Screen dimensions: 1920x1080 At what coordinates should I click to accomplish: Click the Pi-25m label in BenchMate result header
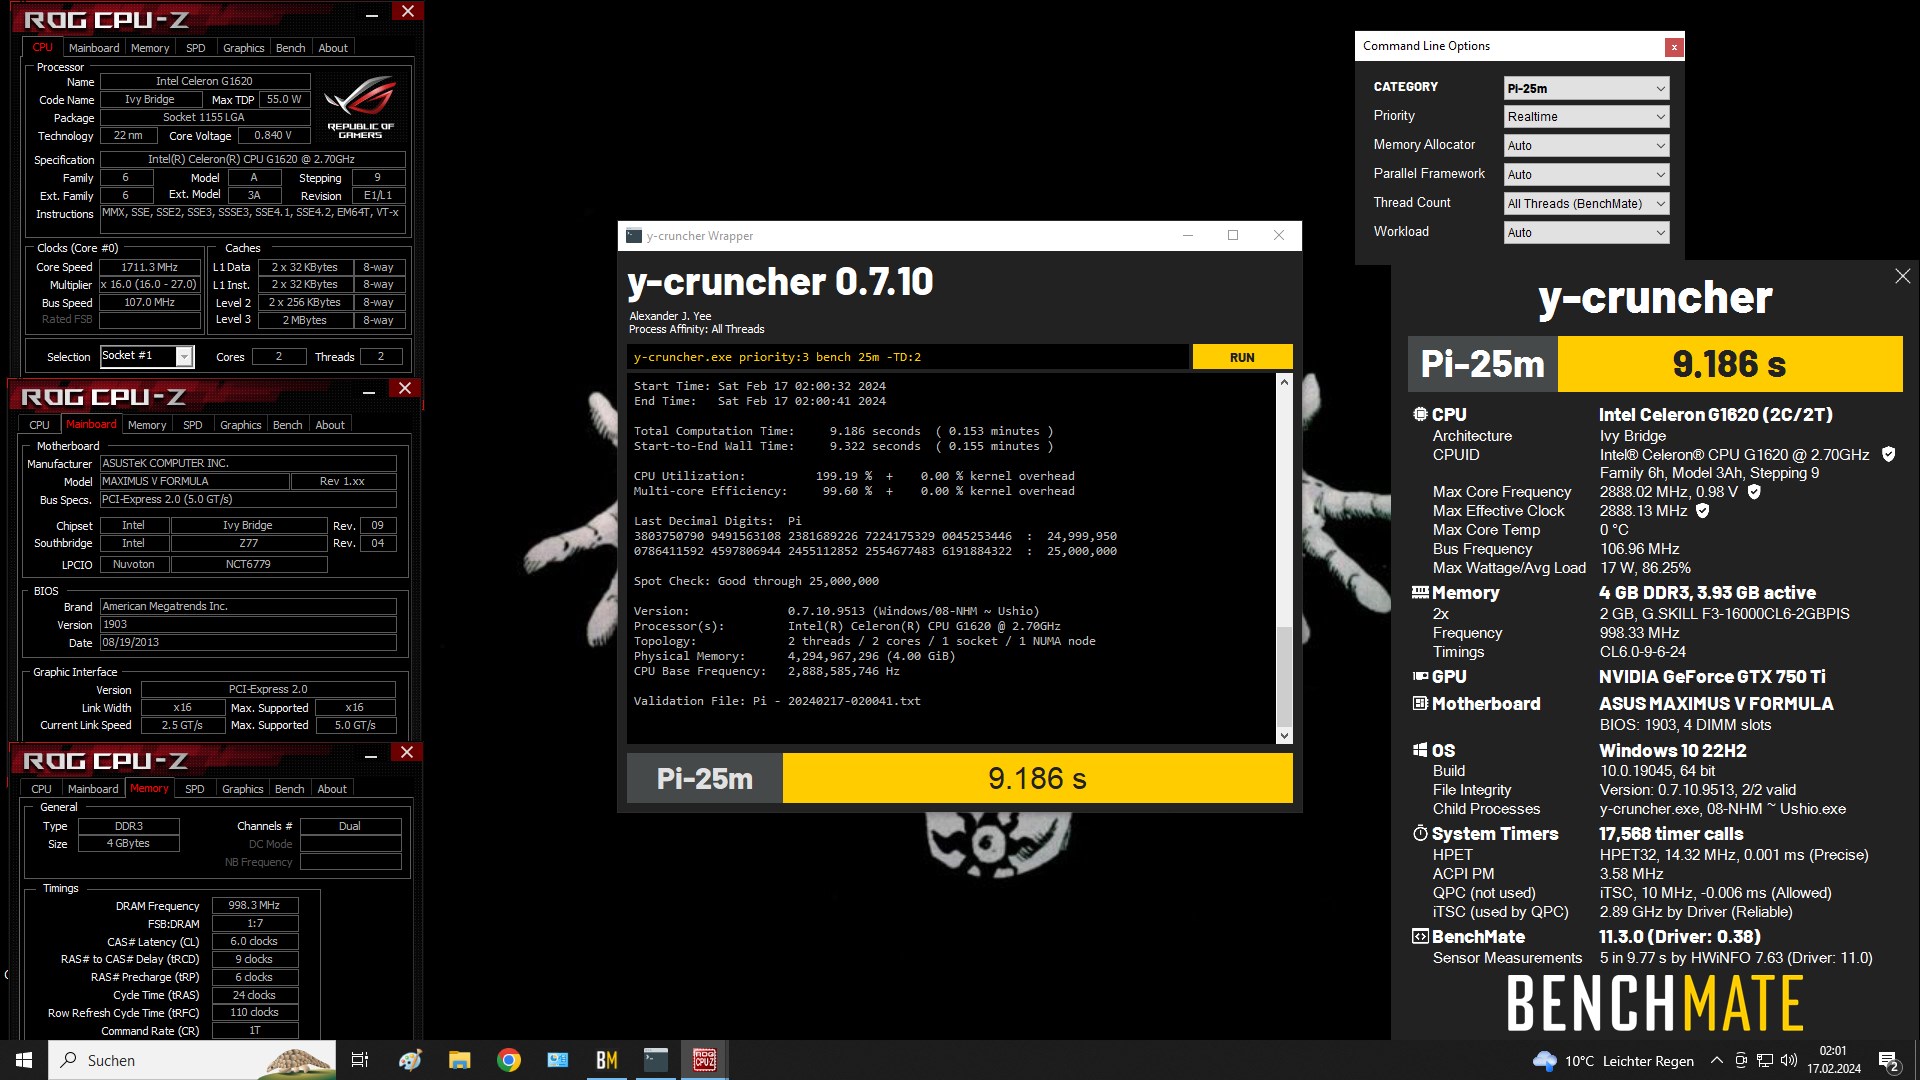click(1483, 364)
